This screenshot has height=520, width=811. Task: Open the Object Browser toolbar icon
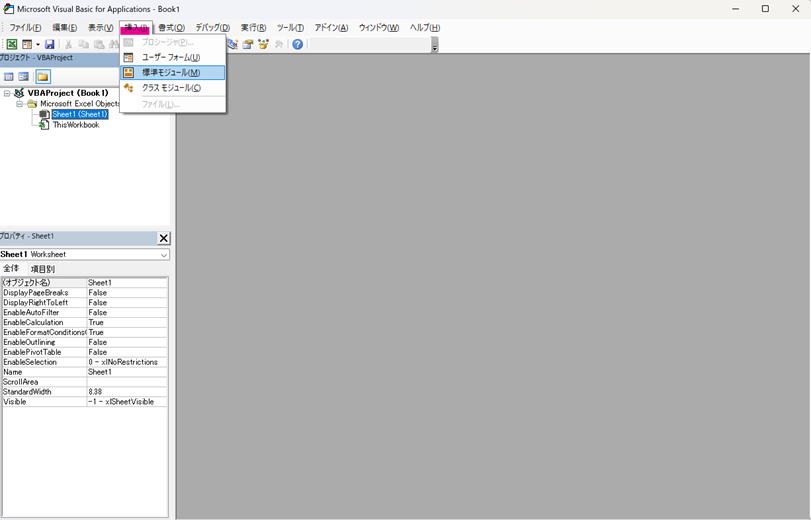coord(263,44)
